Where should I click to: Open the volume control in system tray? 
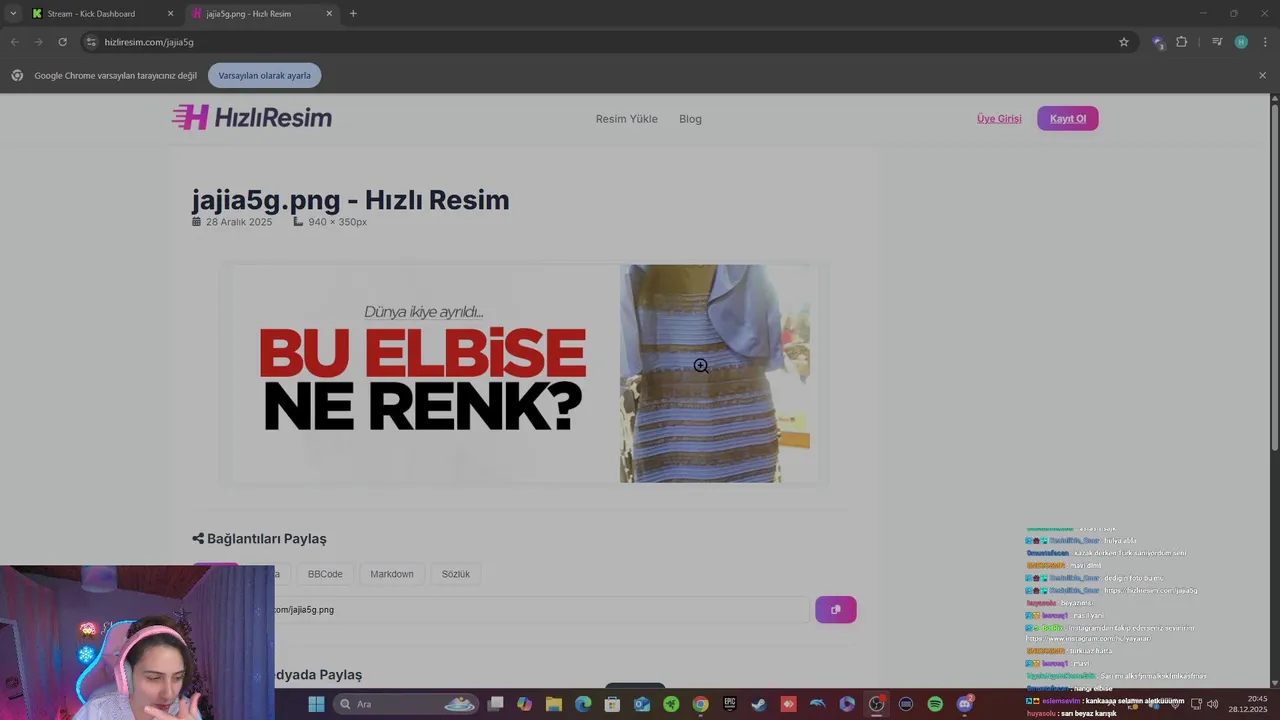click(1213, 704)
